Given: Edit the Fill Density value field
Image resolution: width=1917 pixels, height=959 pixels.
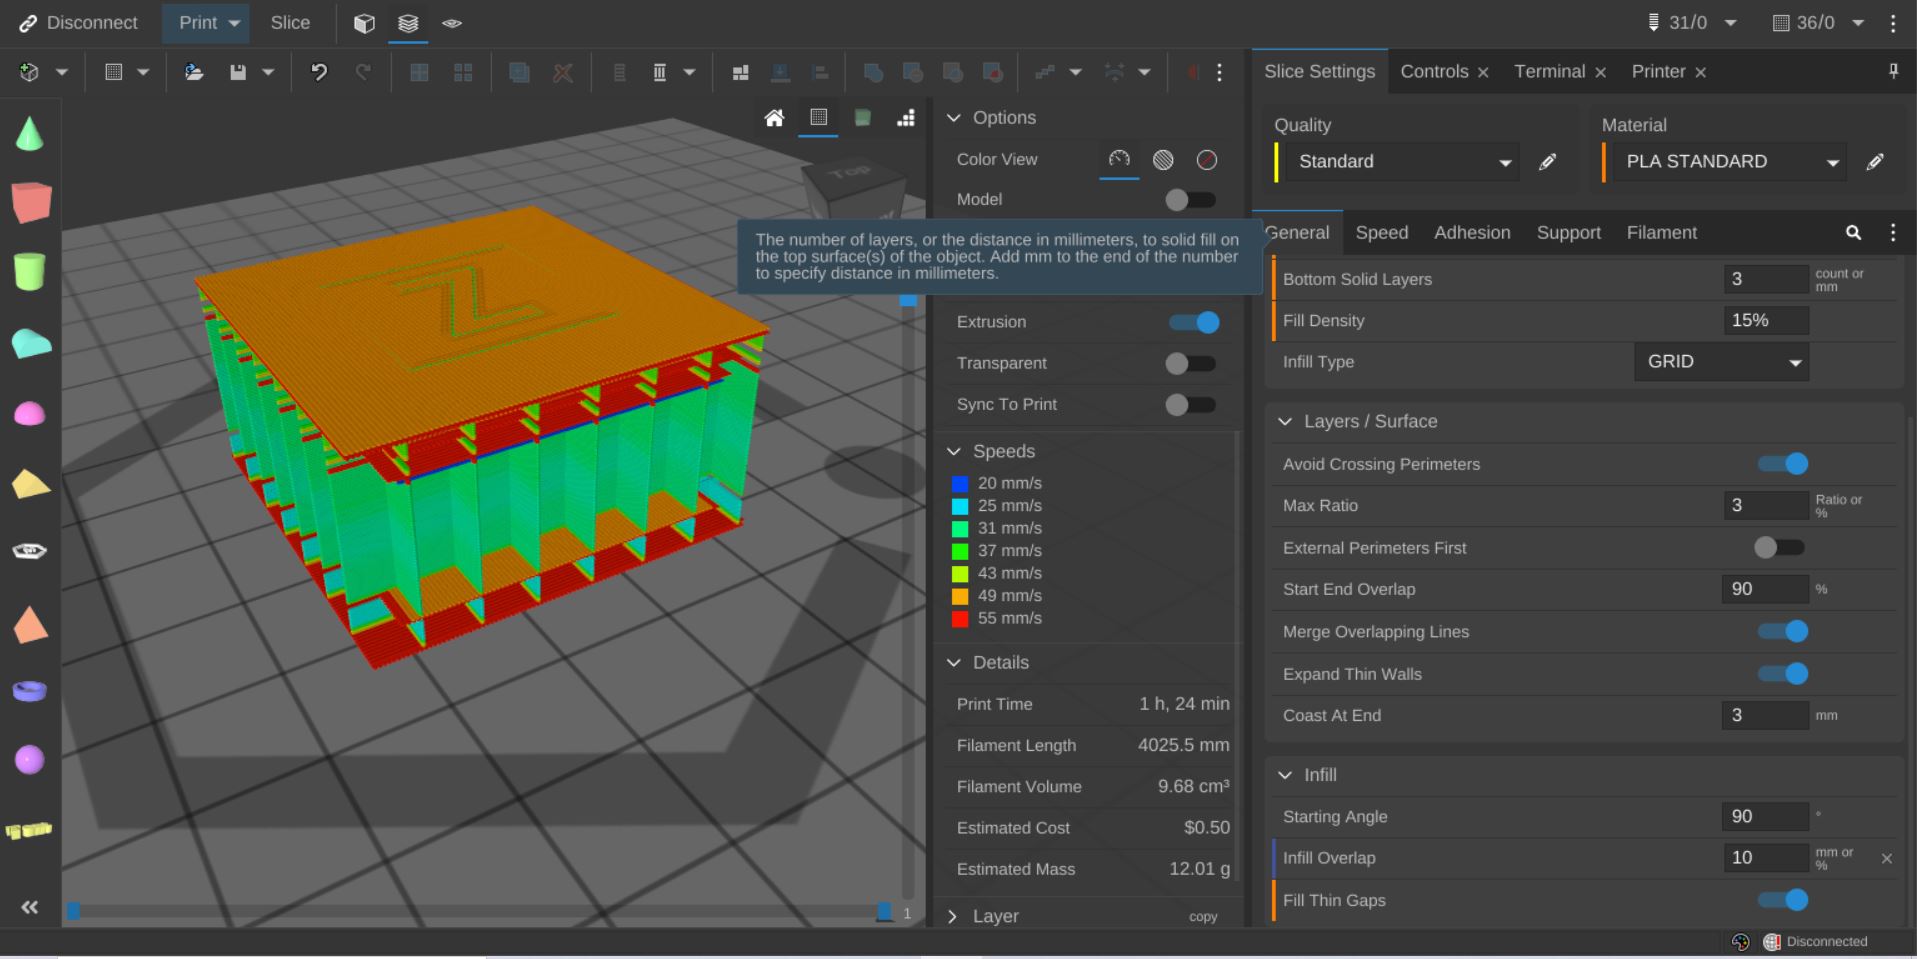Looking at the screenshot, I should point(1766,320).
